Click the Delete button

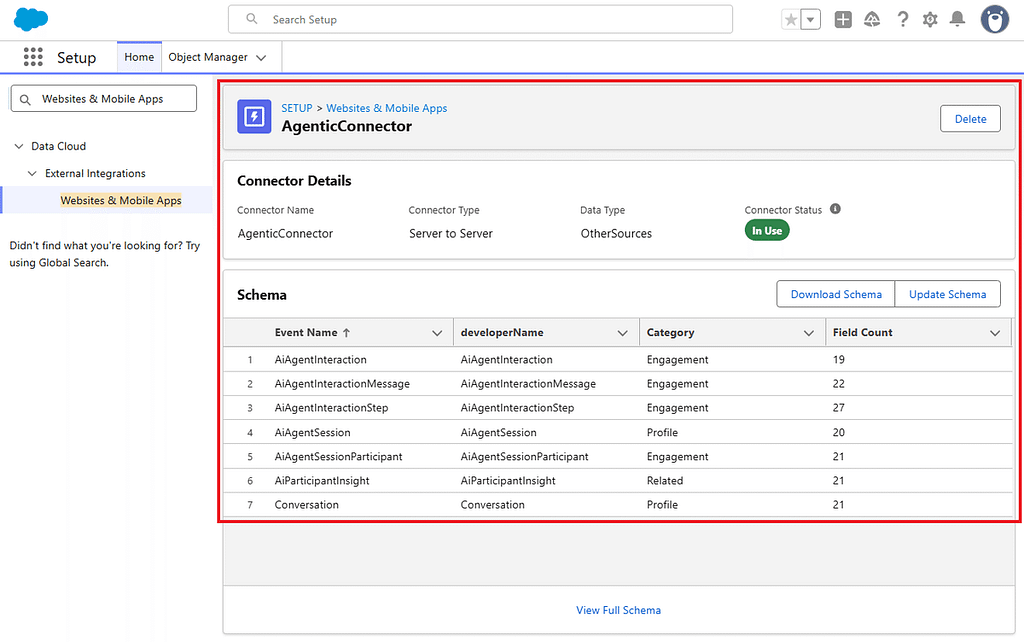click(x=970, y=119)
